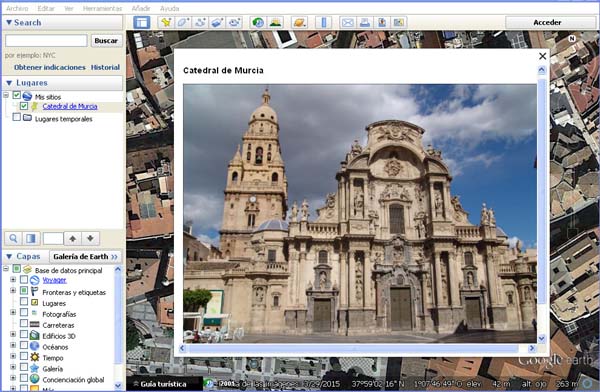Collapse the Search panel triangle

click(9, 23)
